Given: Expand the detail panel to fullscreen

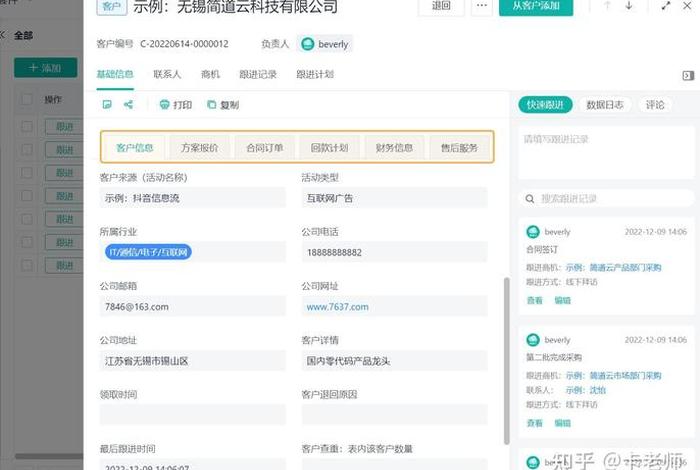Looking at the screenshot, I should tap(666, 6).
